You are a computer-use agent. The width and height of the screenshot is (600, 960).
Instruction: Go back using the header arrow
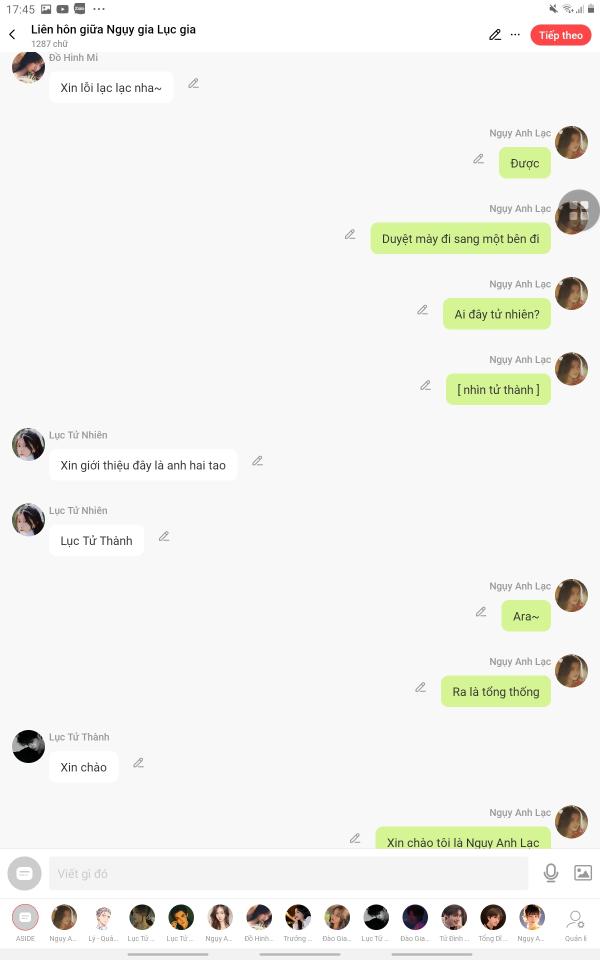click(x=12, y=35)
